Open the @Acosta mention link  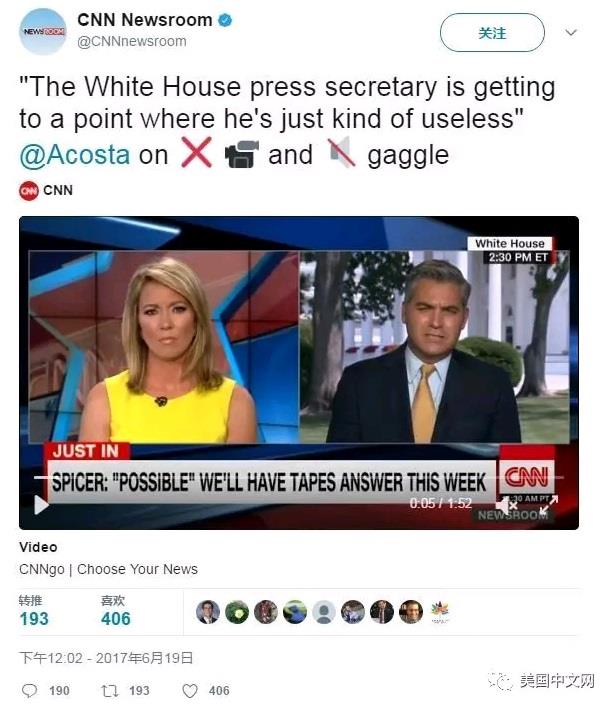pyautogui.click(x=75, y=155)
